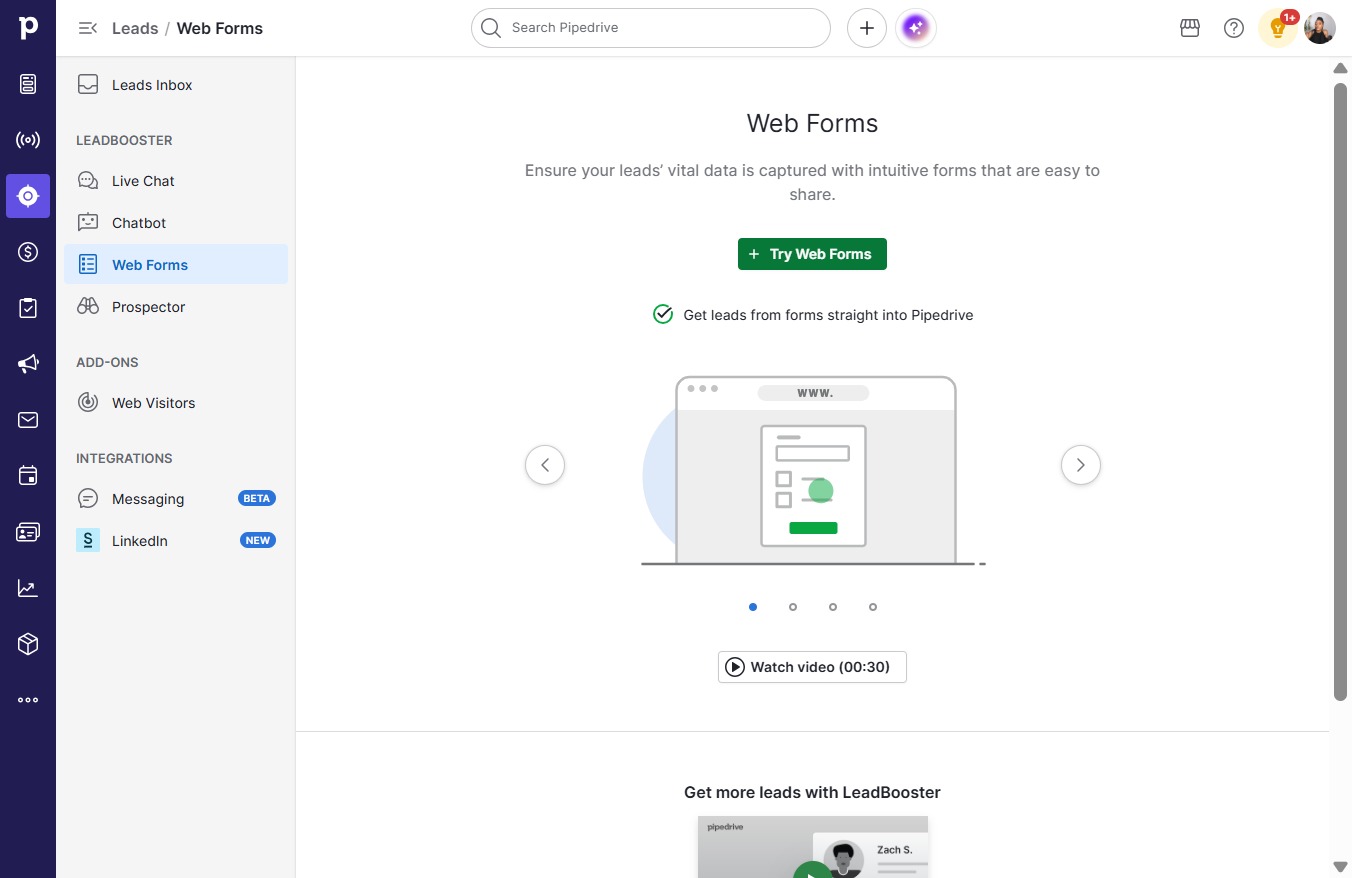The image size is (1352, 878).
Task: Click the "Web Forms" breadcrumb text
Action: point(220,28)
